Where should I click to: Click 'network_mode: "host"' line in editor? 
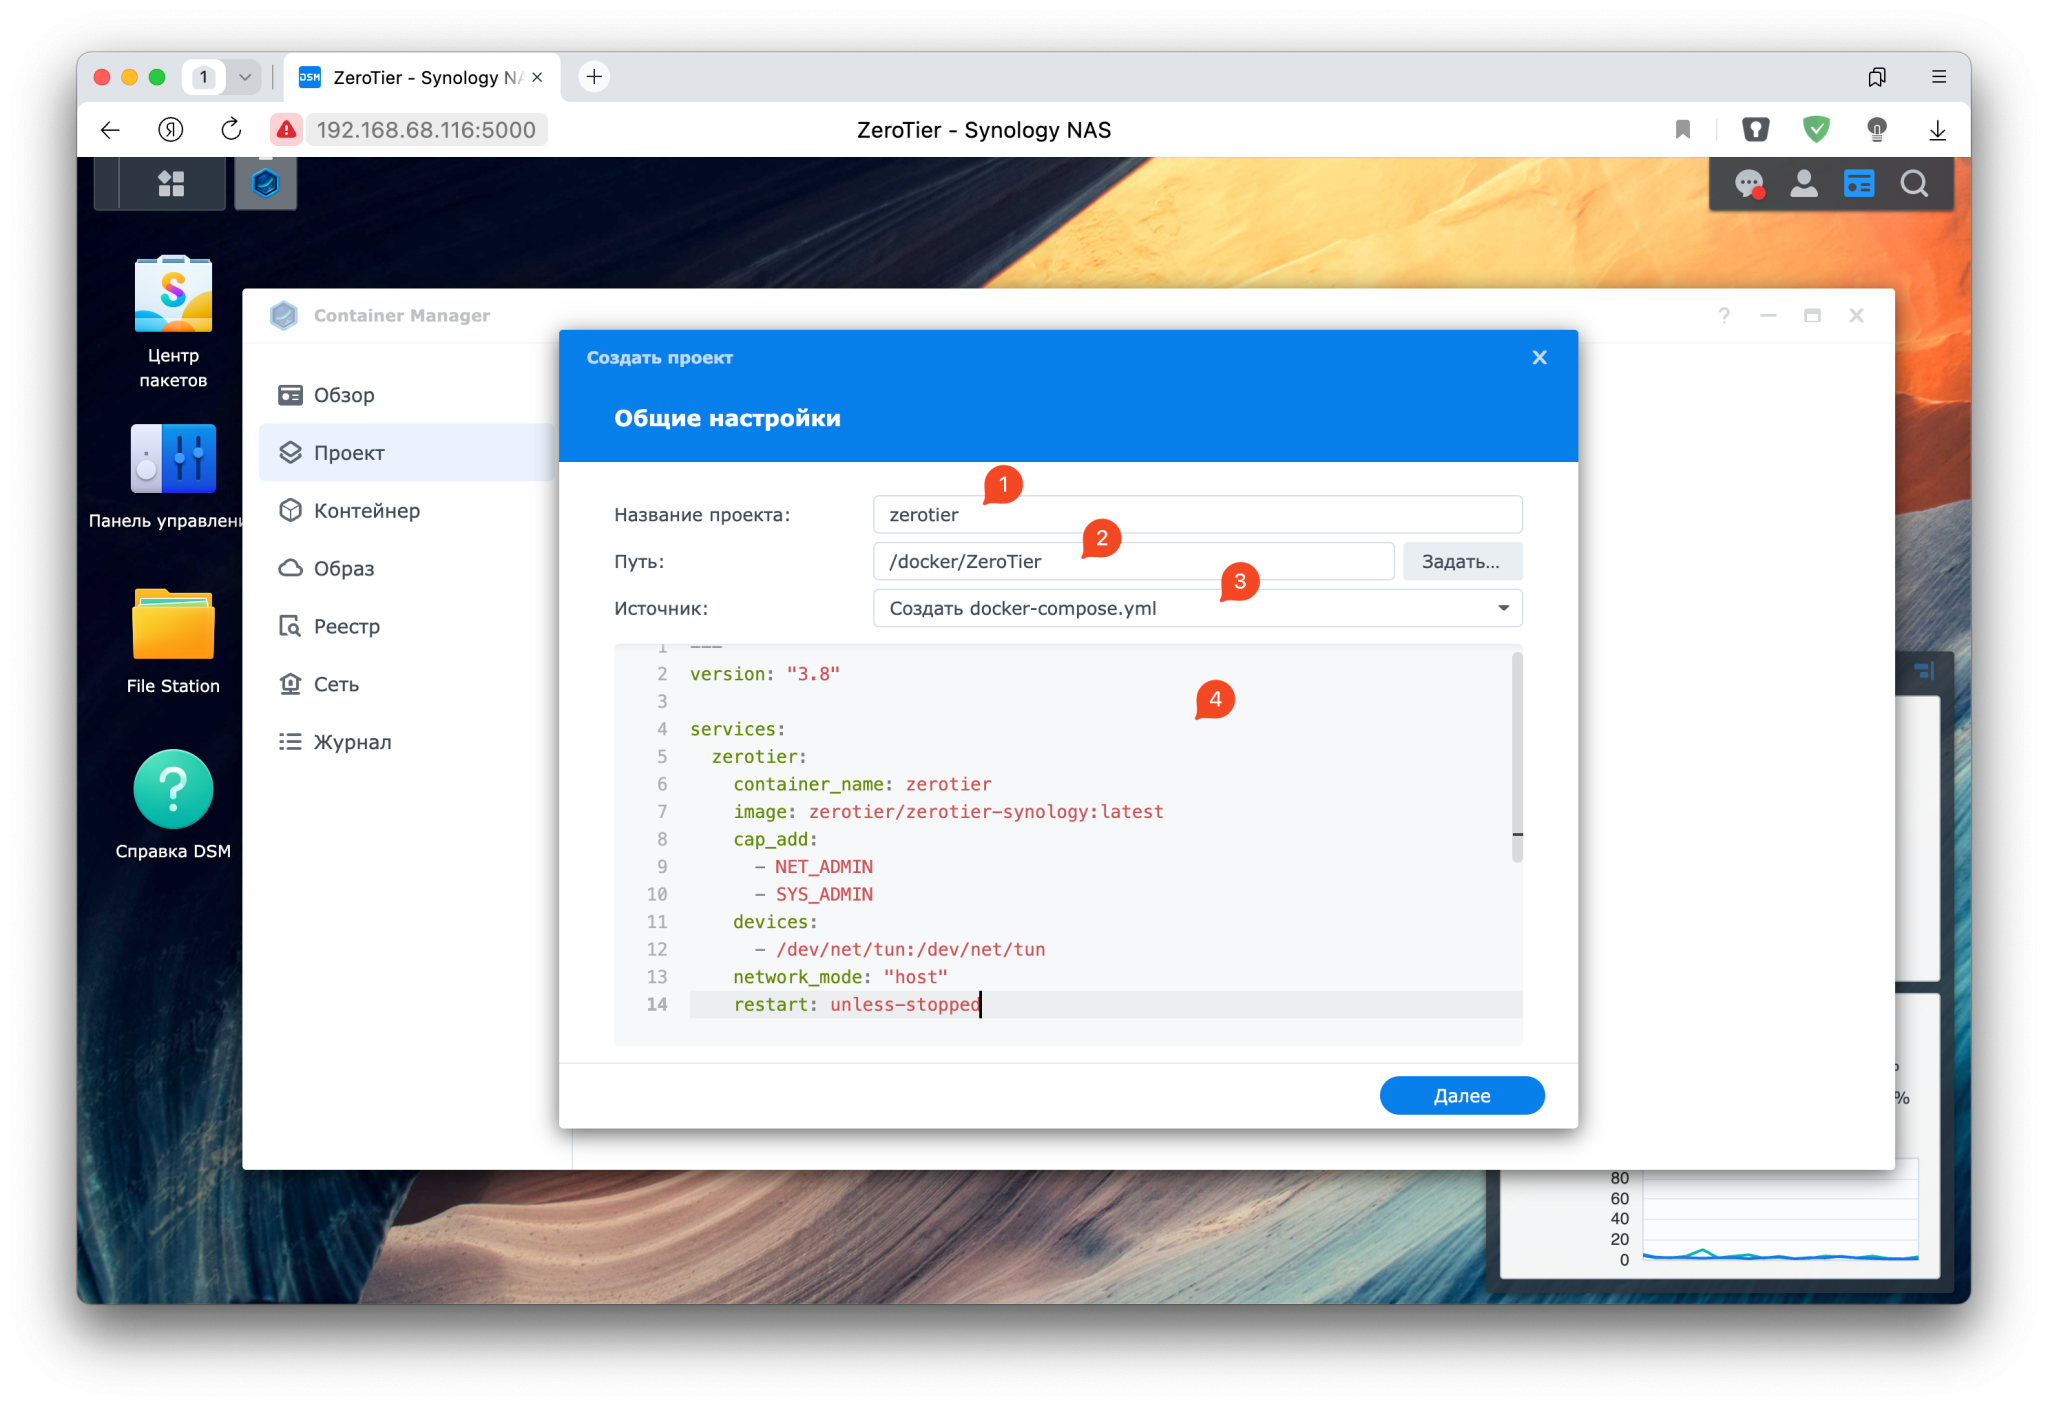click(x=840, y=977)
